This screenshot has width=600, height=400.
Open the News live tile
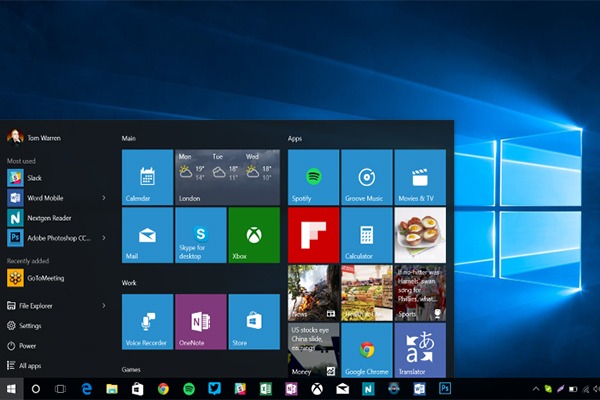(x=313, y=293)
